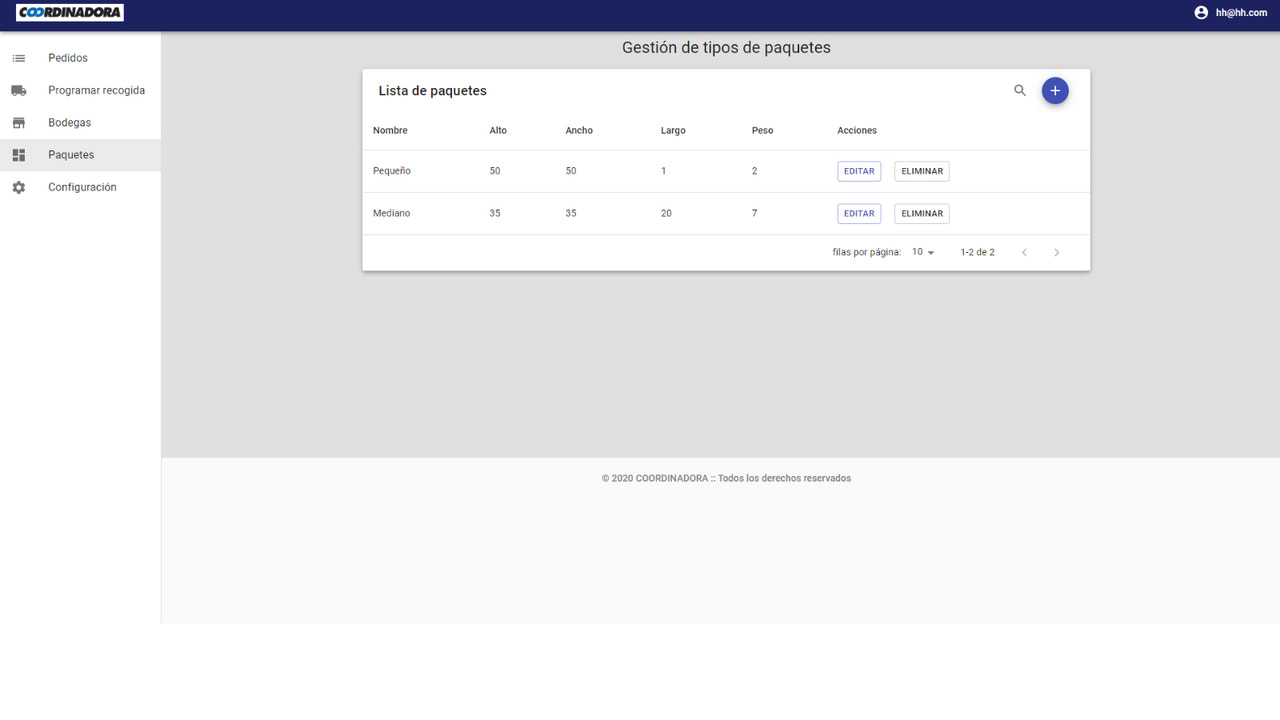The height and width of the screenshot is (720, 1280).
Task: Select the Pedidos list icon in sidebar
Action: 18,57
